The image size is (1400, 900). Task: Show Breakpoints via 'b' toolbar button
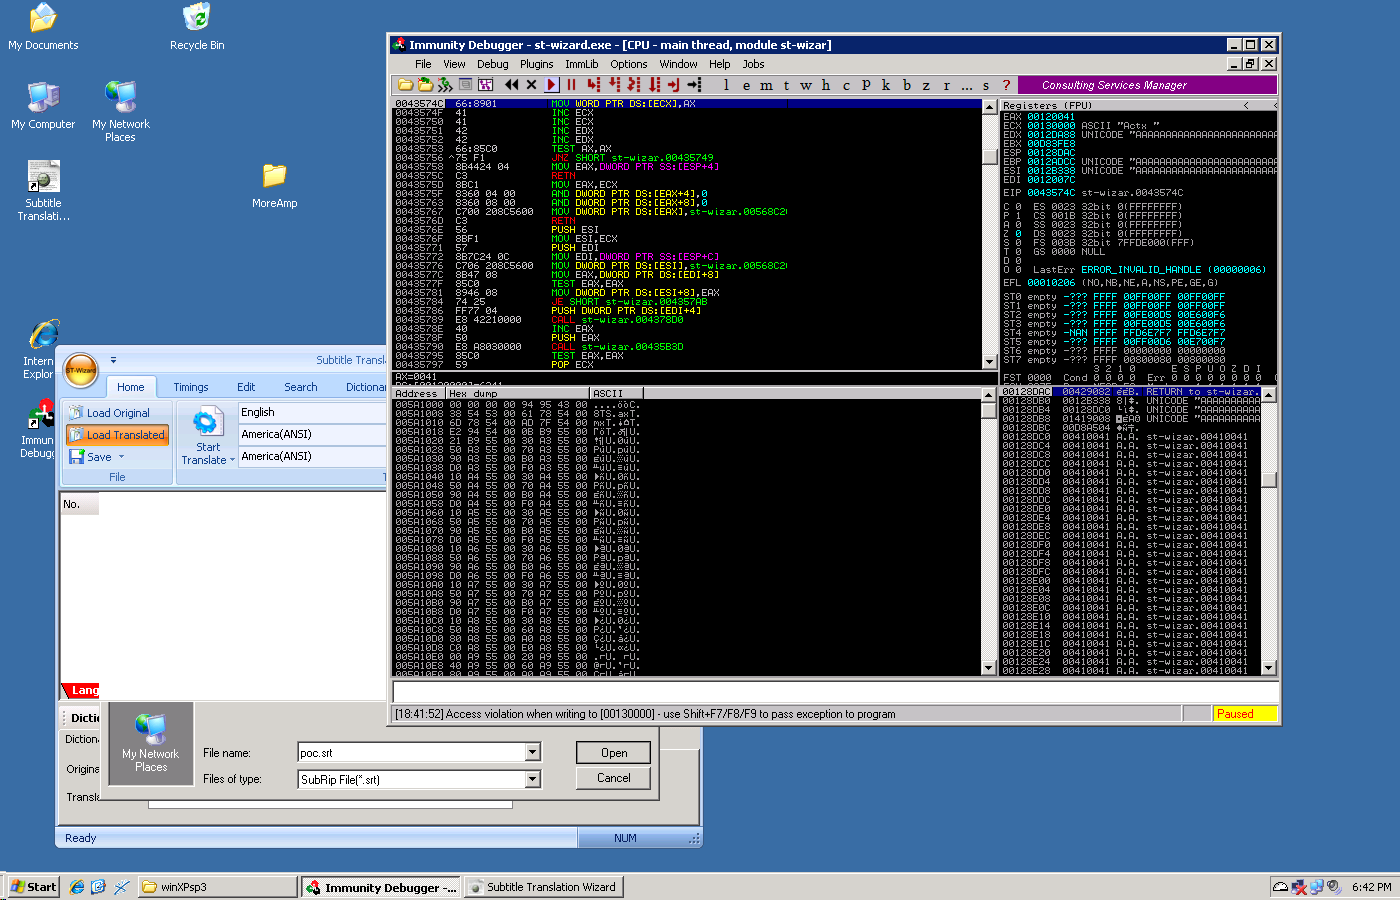click(x=907, y=85)
